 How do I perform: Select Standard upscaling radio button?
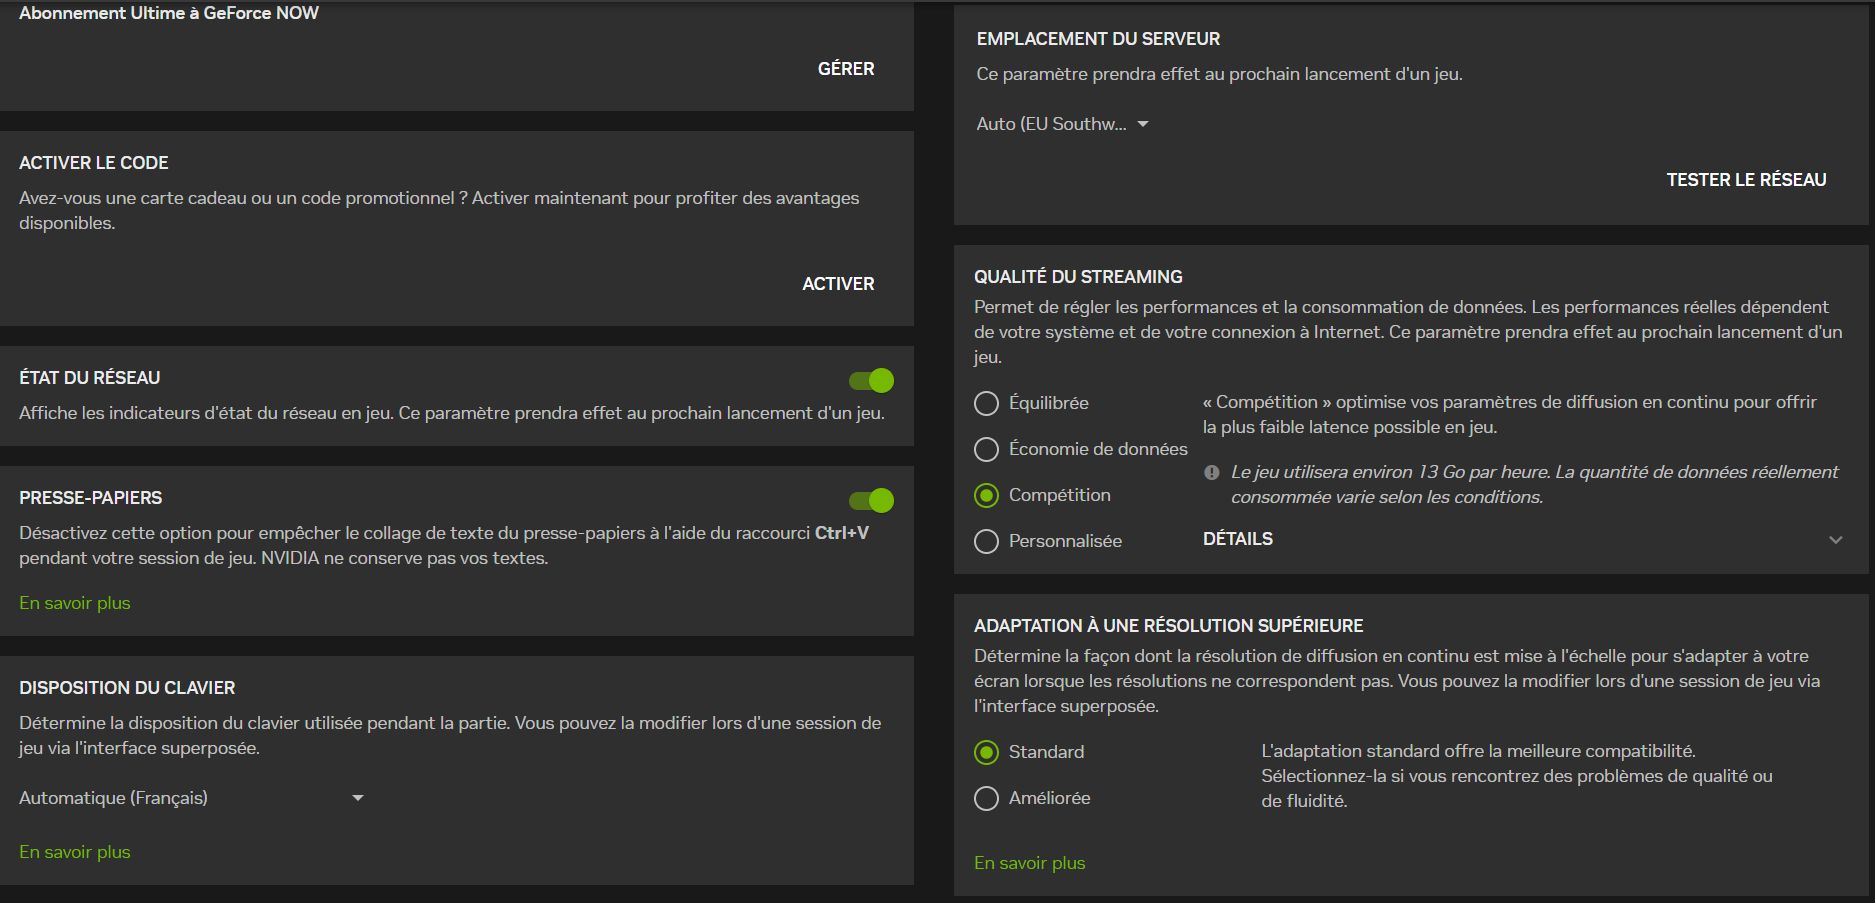click(x=986, y=752)
